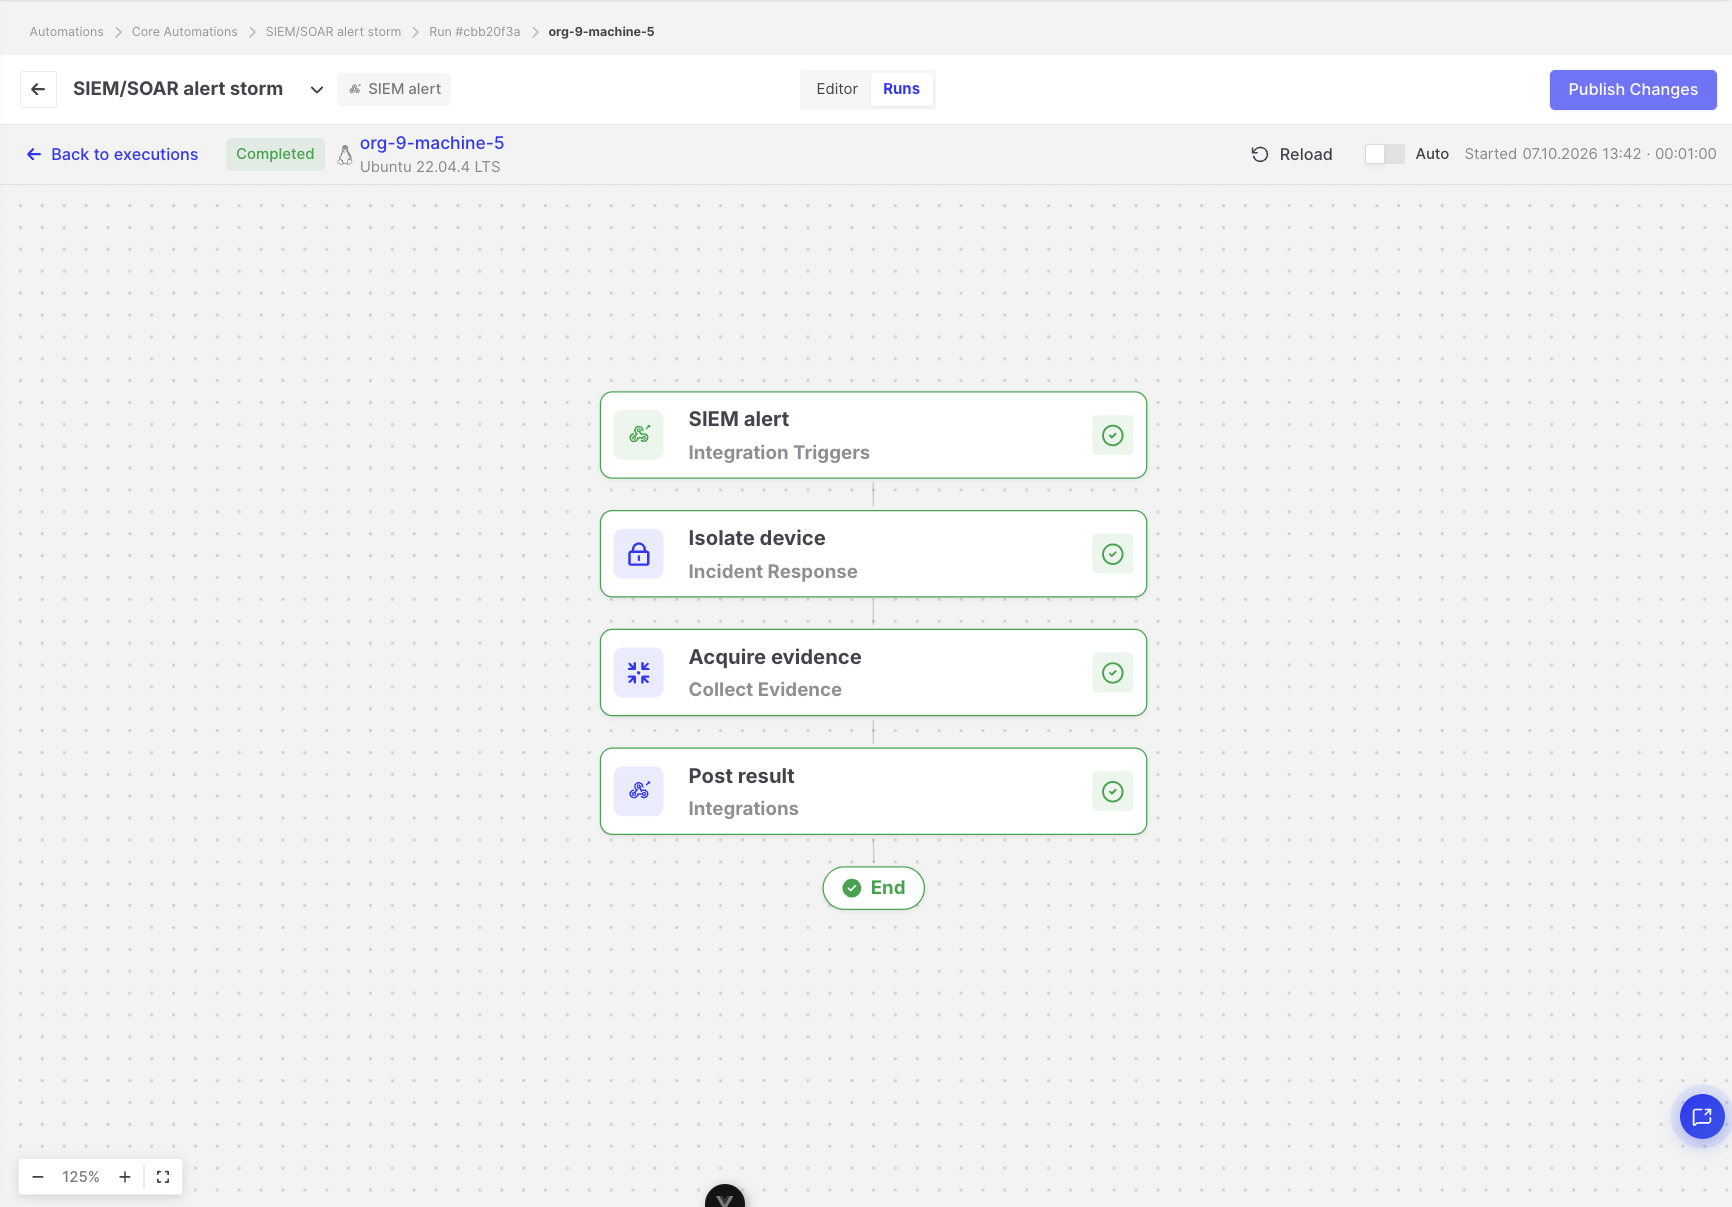Image resolution: width=1732 pixels, height=1207 pixels.
Task: Click the 125% zoom level indicator
Action: [81, 1177]
